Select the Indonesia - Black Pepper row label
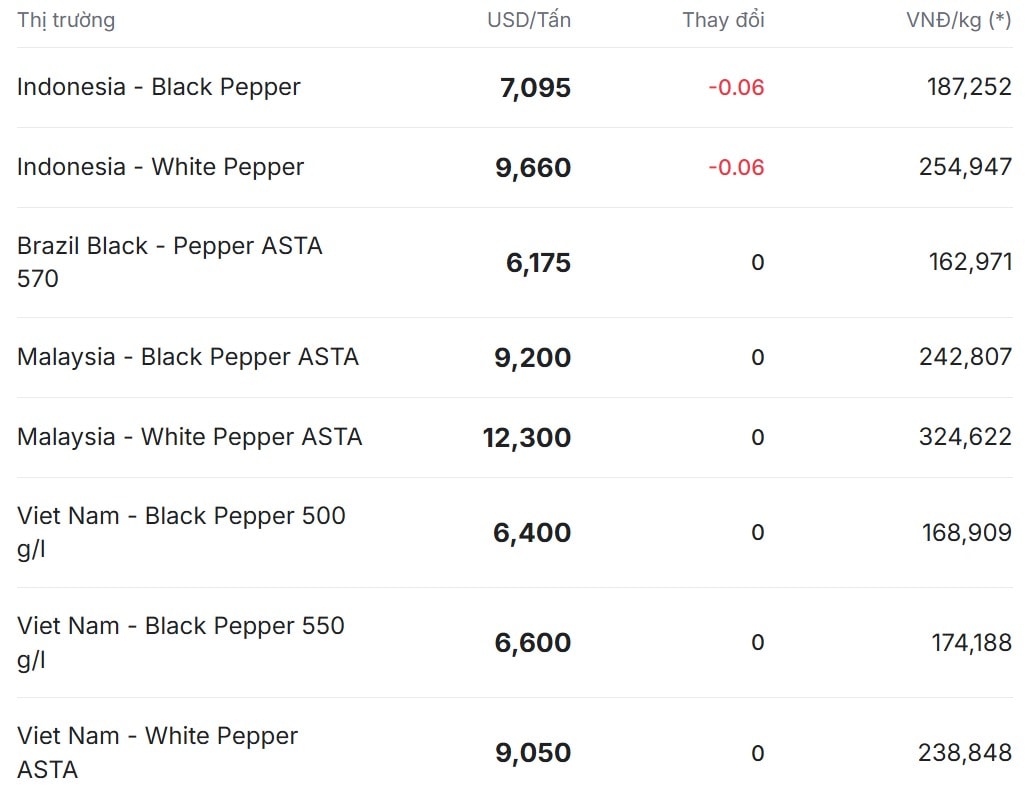 (x=159, y=87)
